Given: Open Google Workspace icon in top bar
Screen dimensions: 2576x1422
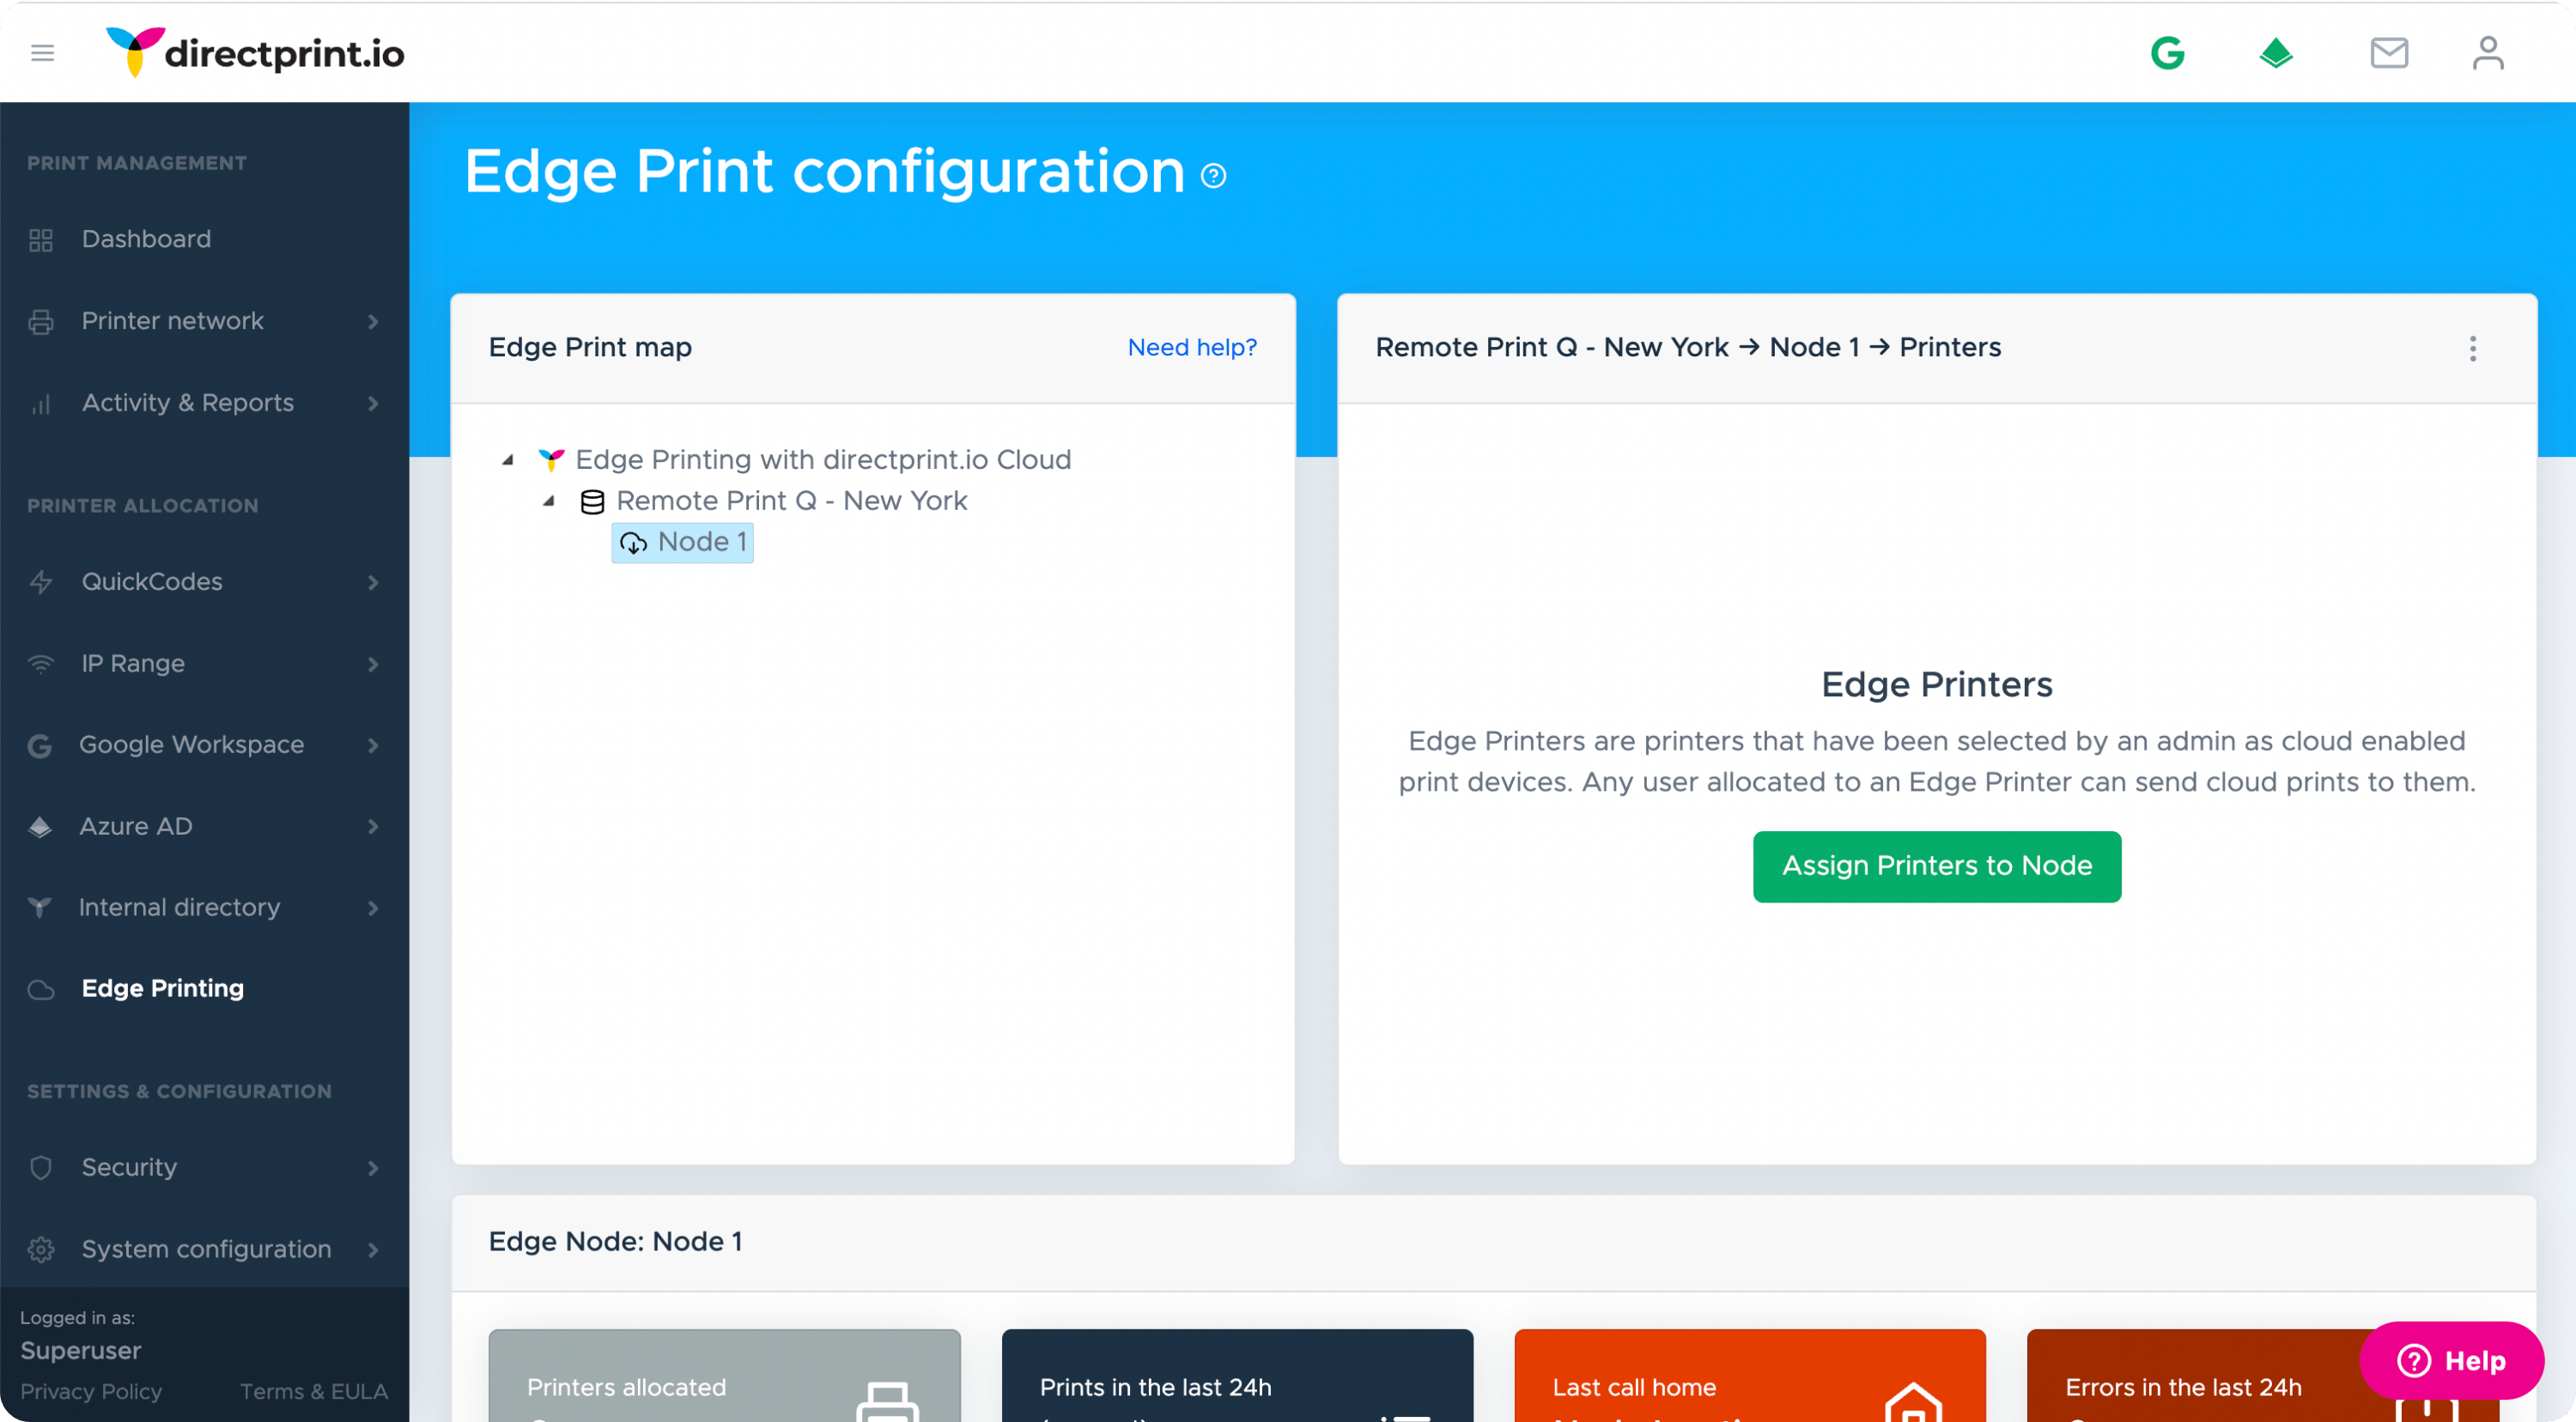Looking at the screenshot, I should pyautogui.click(x=2167, y=52).
